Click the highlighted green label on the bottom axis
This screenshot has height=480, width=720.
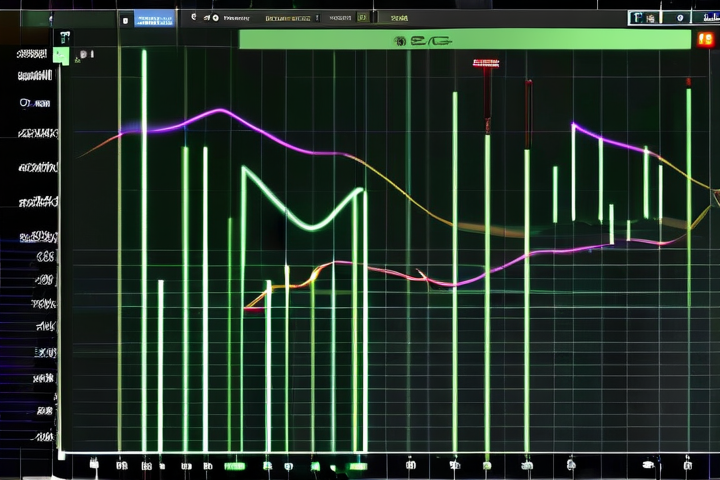235,465
